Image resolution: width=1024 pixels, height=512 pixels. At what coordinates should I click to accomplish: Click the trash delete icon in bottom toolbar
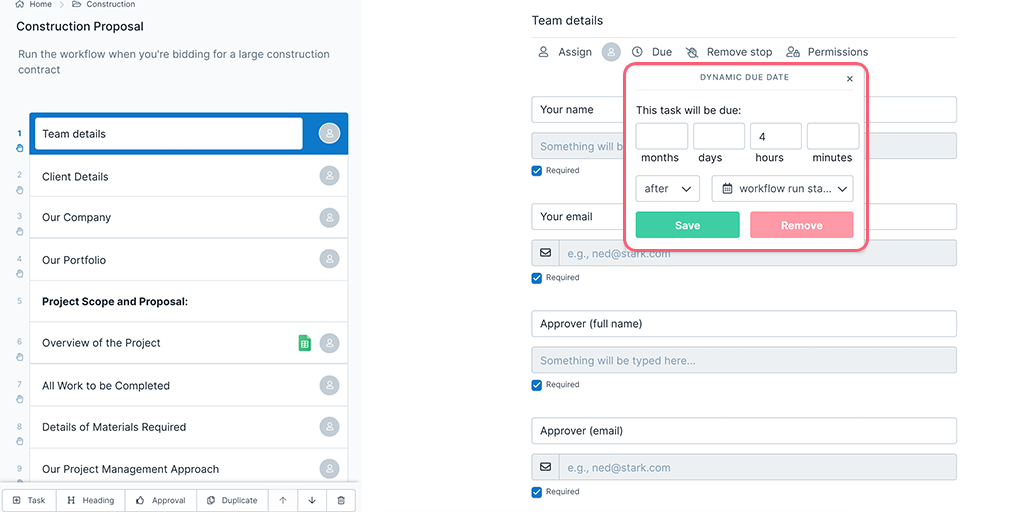(341, 500)
